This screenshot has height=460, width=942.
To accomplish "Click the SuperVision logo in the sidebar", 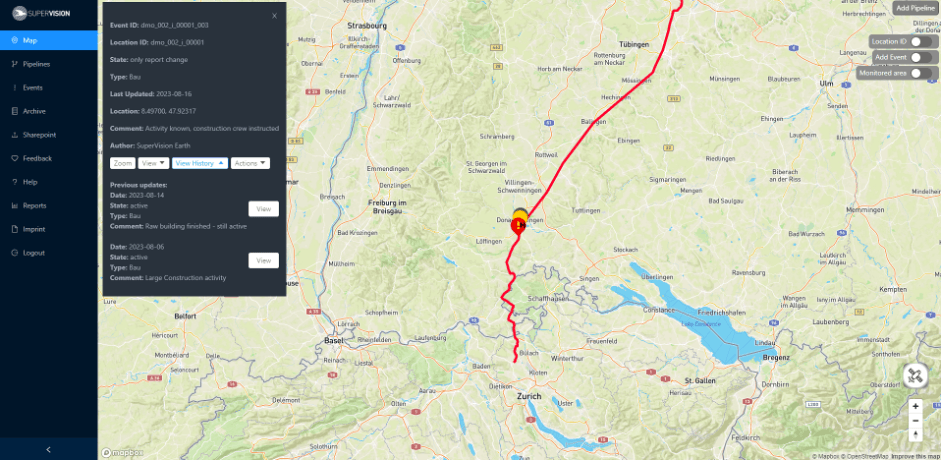I will click(x=41, y=11).
